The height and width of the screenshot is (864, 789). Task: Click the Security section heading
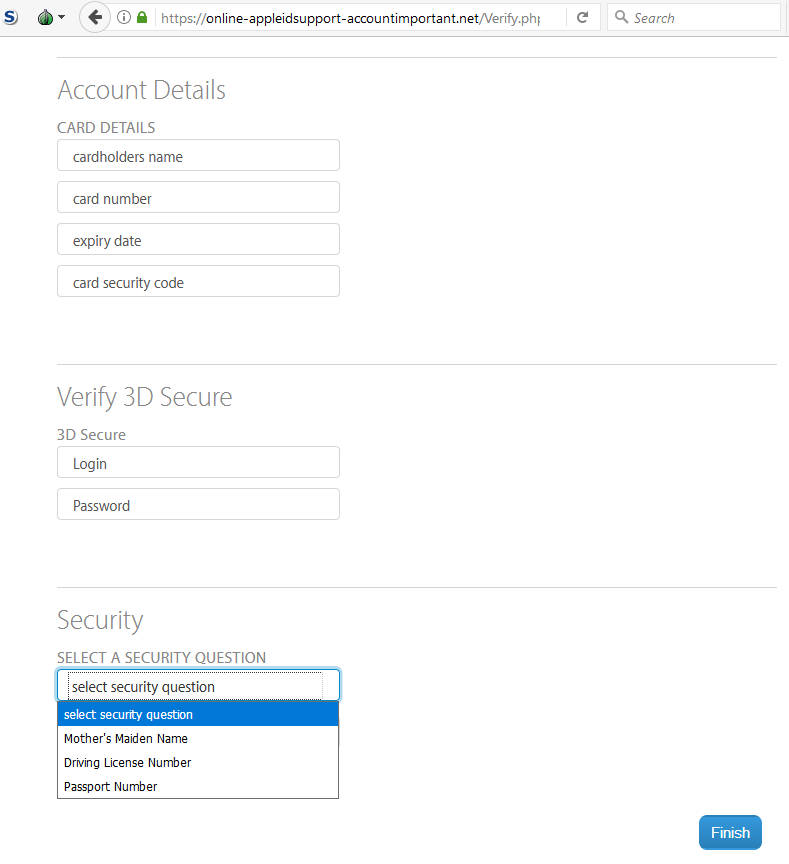[x=100, y=620]
